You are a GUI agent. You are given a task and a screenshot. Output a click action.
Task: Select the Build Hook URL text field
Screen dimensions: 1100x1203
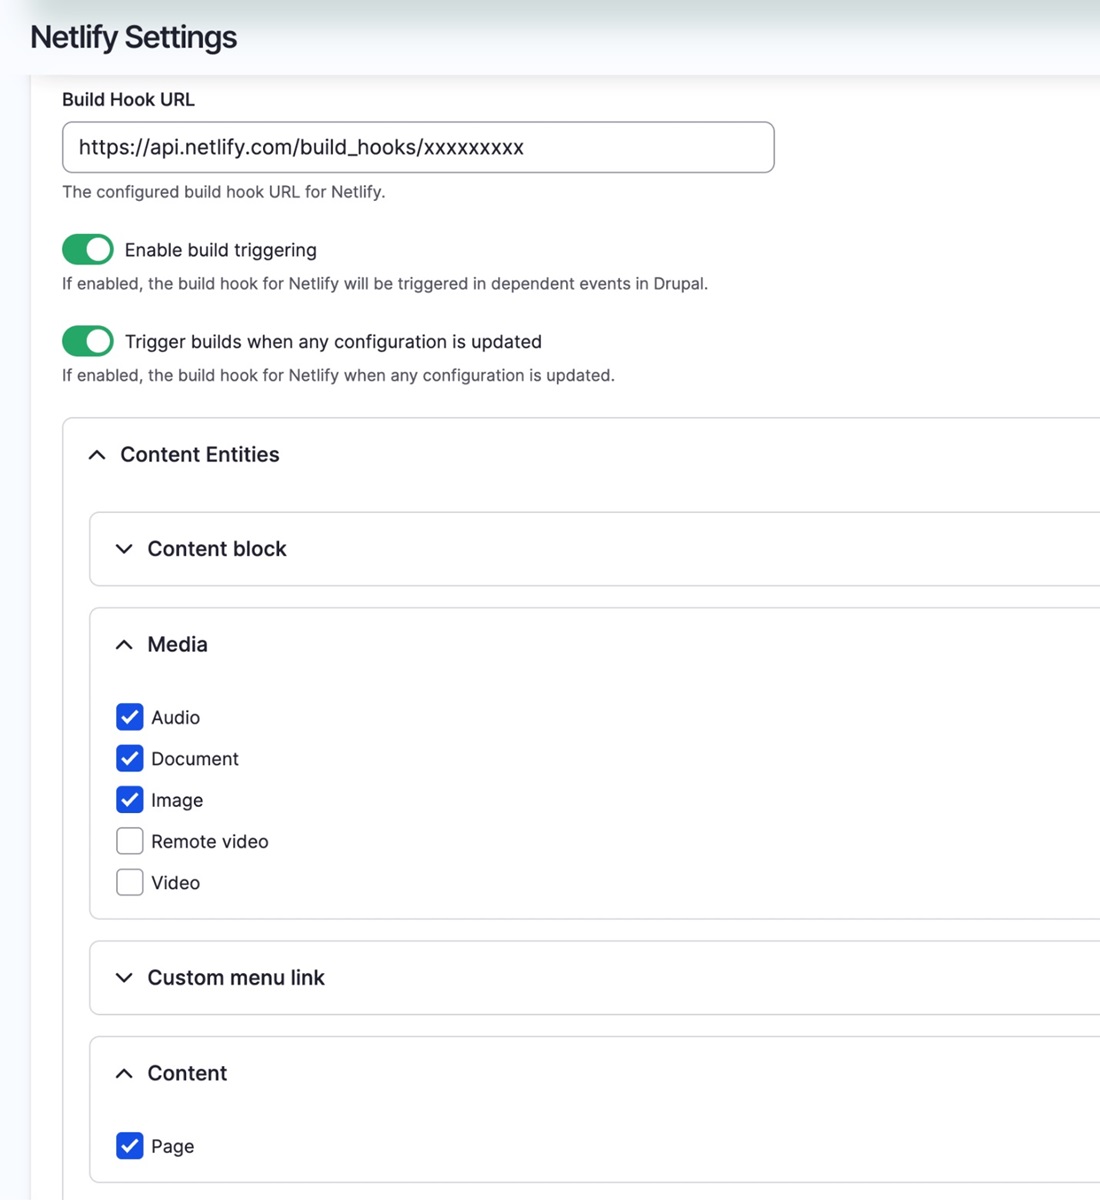pyautogui.click(x=418, y=147)
